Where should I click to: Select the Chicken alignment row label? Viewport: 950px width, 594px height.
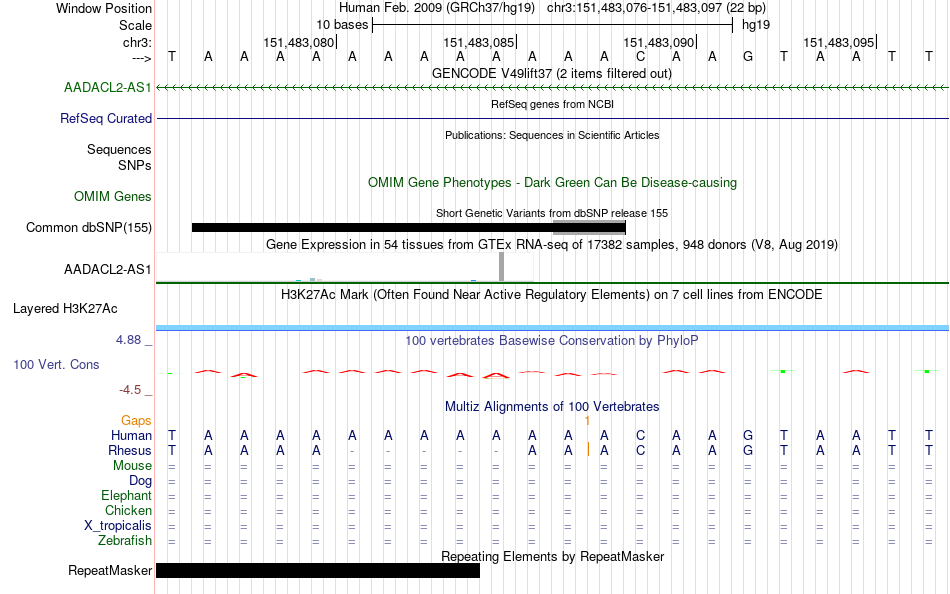128,511
